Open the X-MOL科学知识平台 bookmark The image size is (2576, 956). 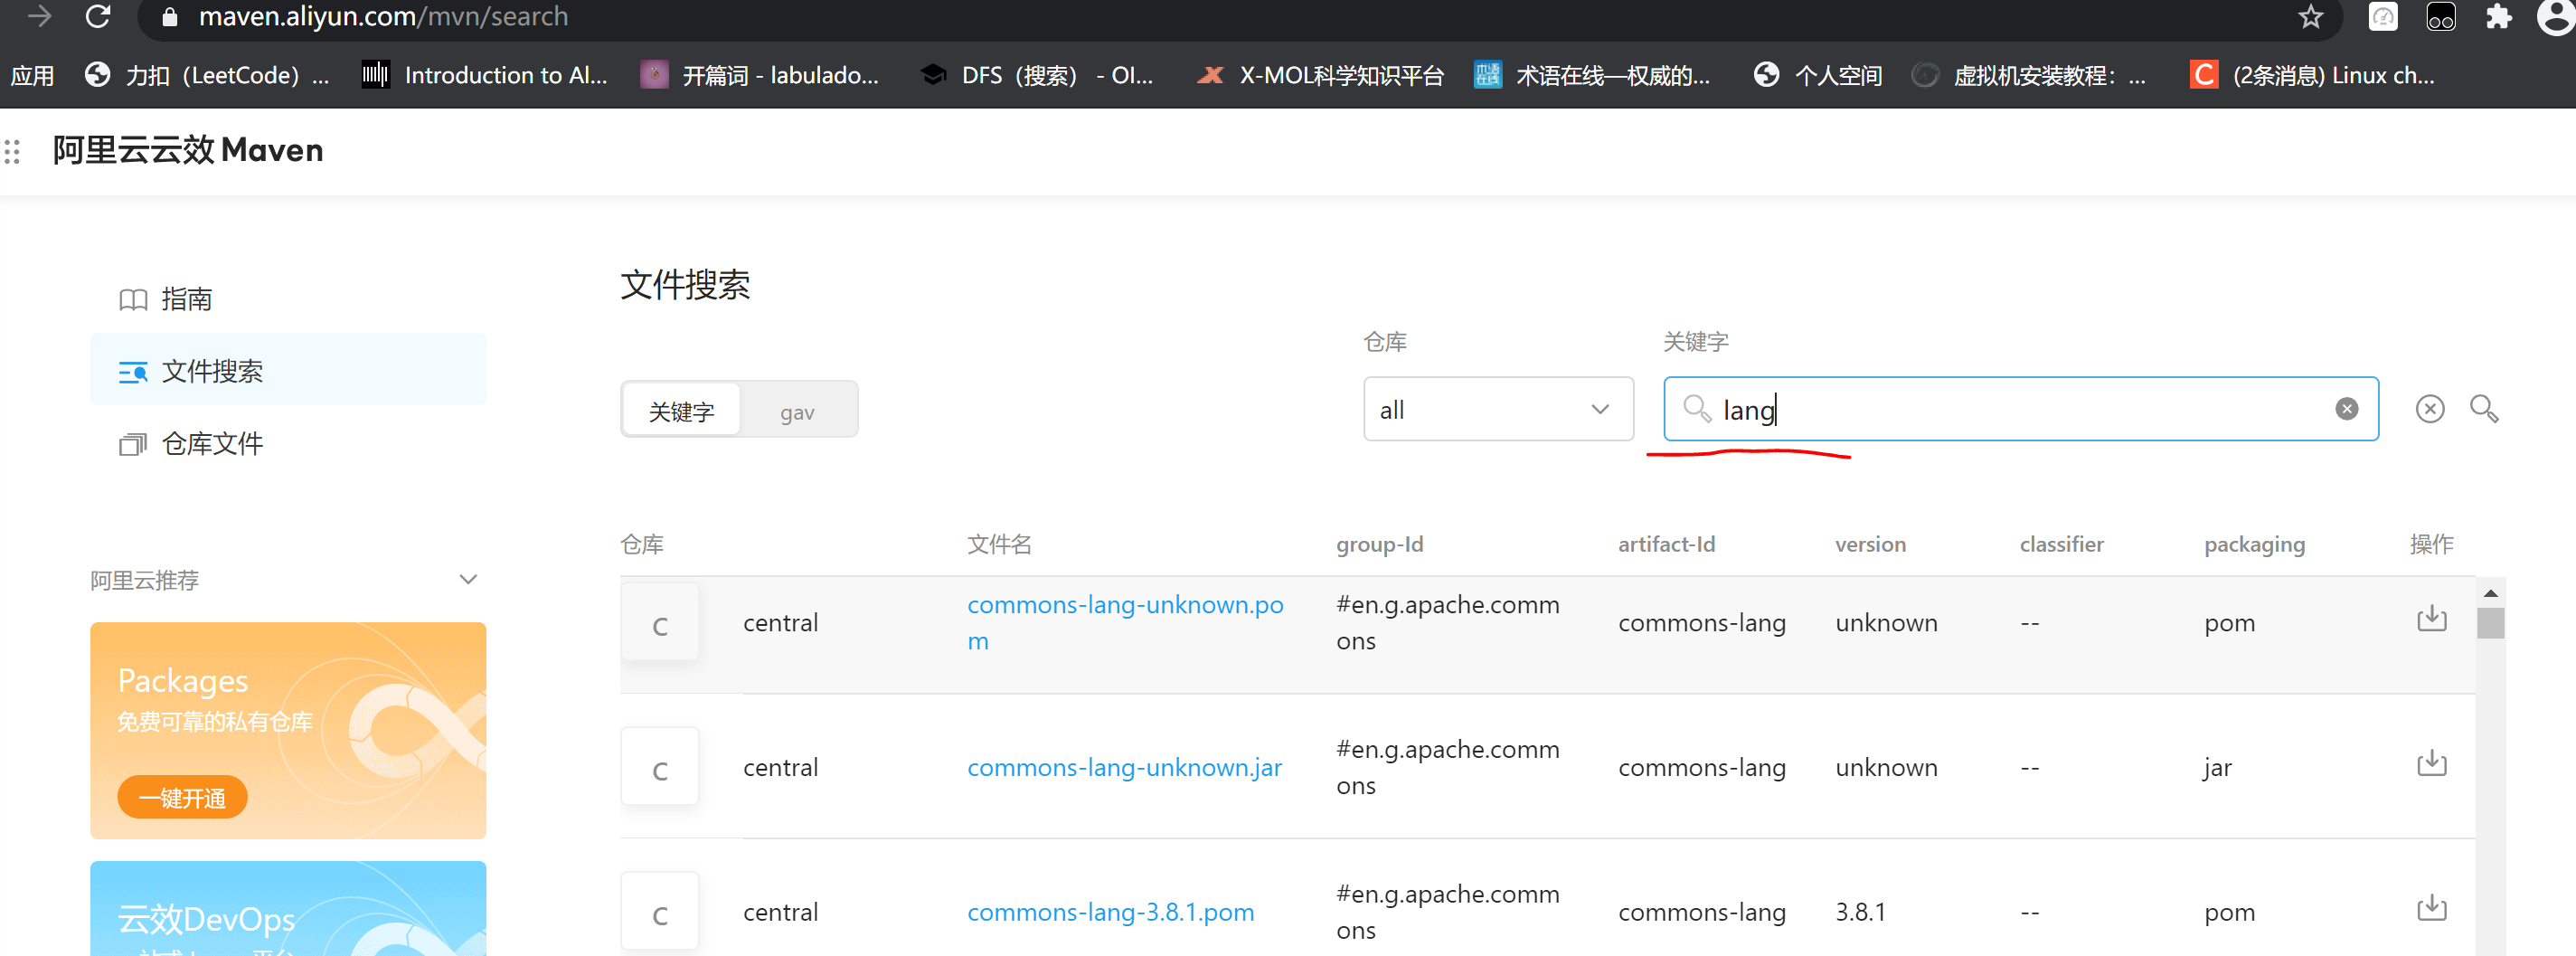(1321, 75)
